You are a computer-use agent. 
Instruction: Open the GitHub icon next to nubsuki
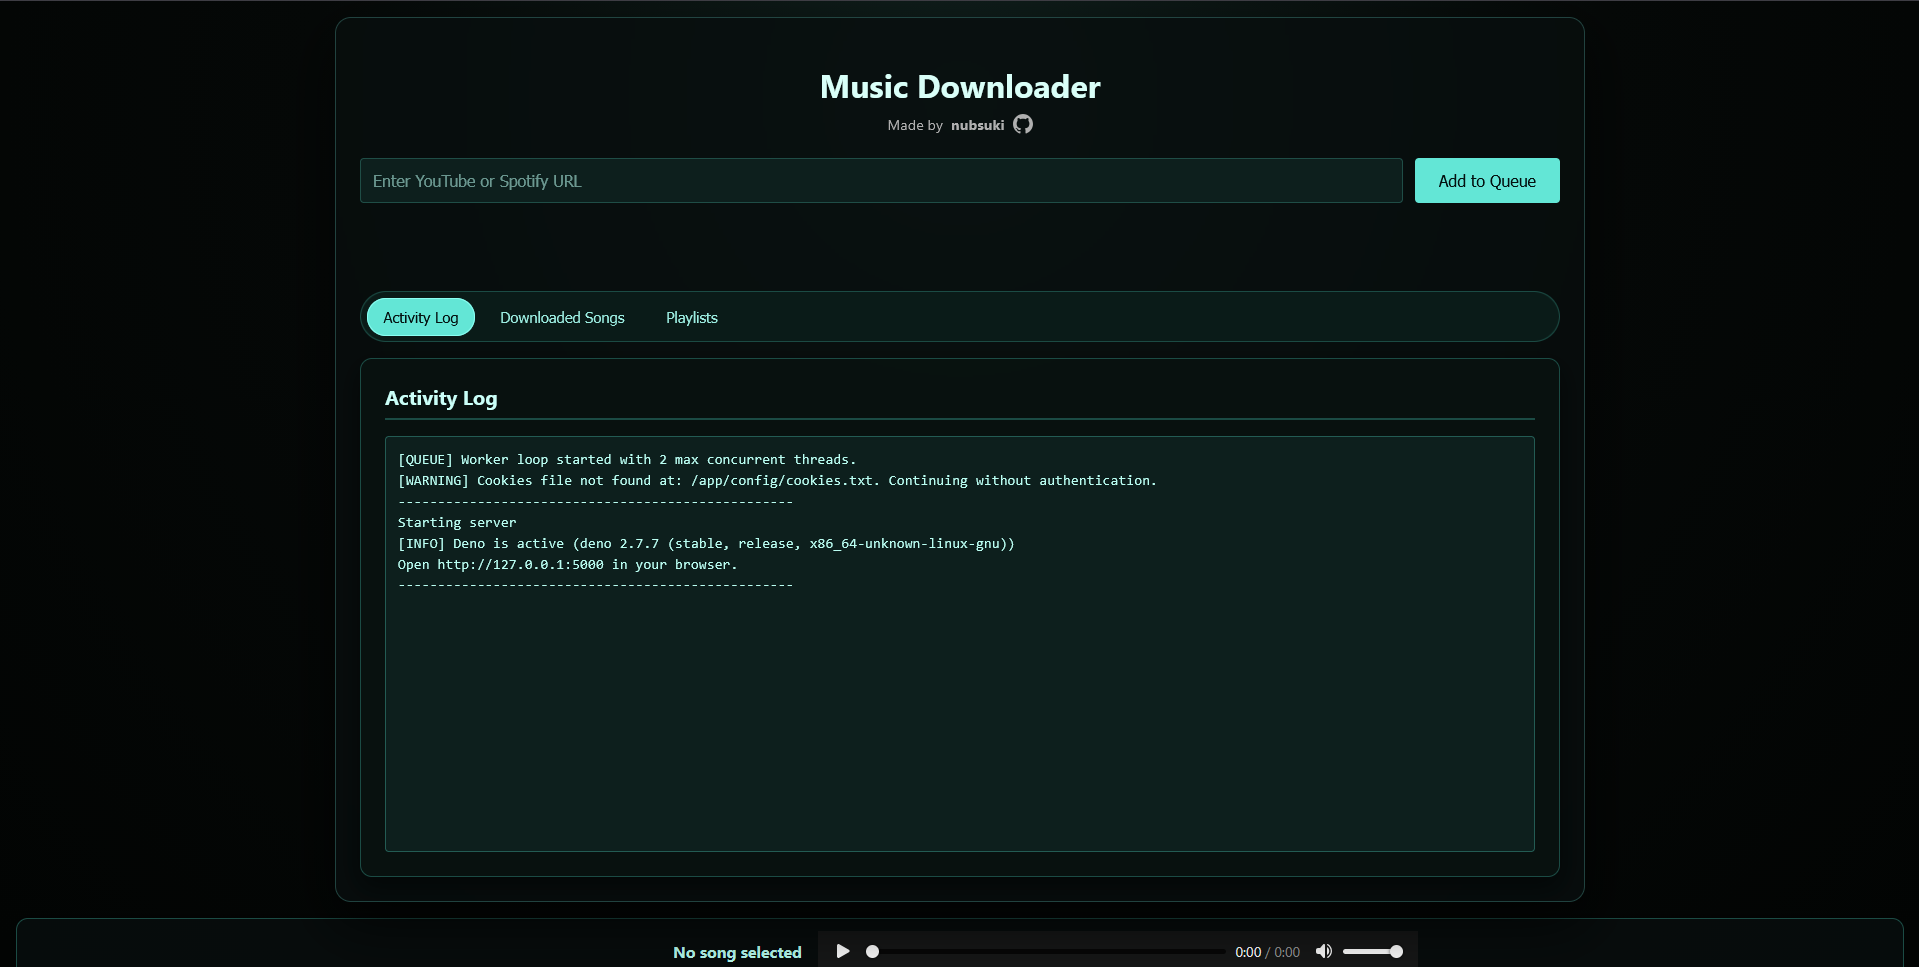pyautogui.click(x=1022, y=124)
